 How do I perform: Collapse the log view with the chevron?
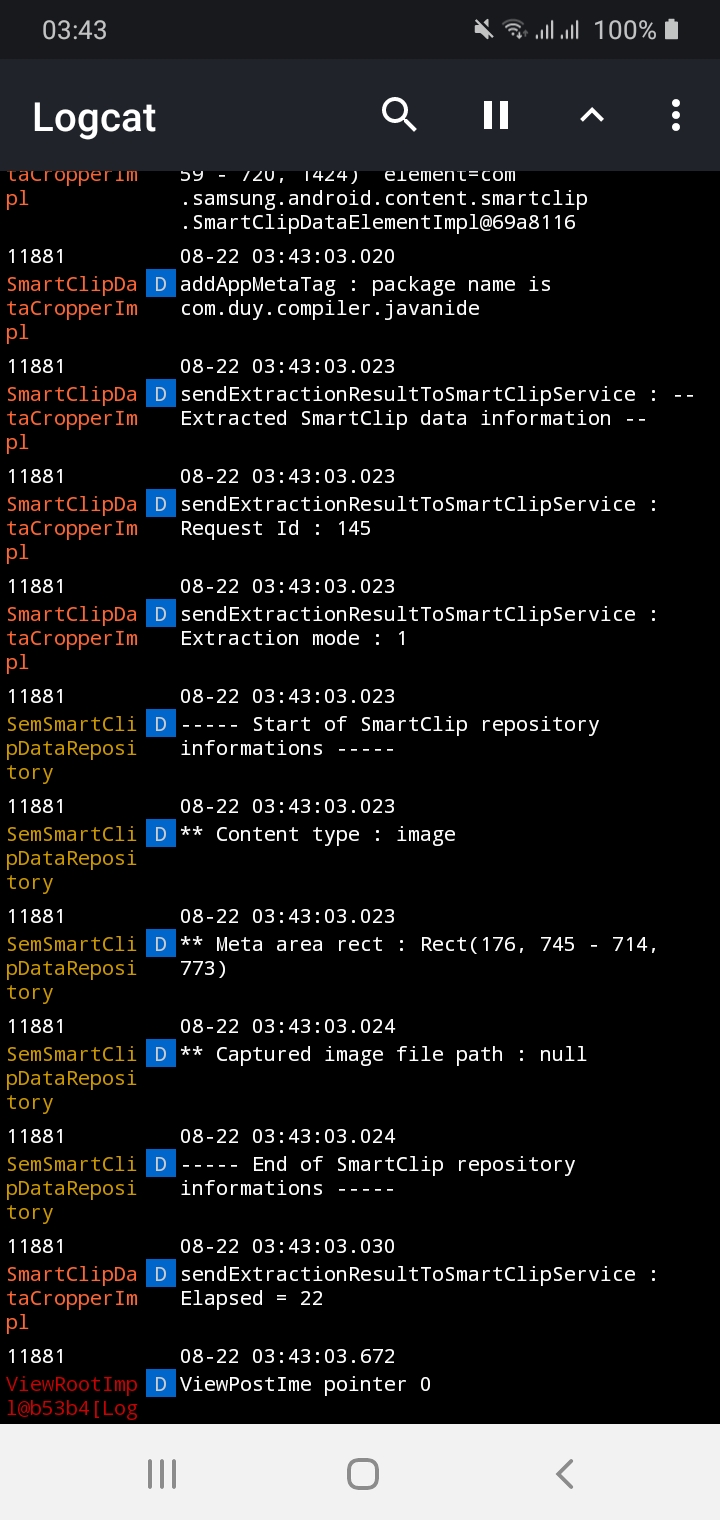pos(591,115)
